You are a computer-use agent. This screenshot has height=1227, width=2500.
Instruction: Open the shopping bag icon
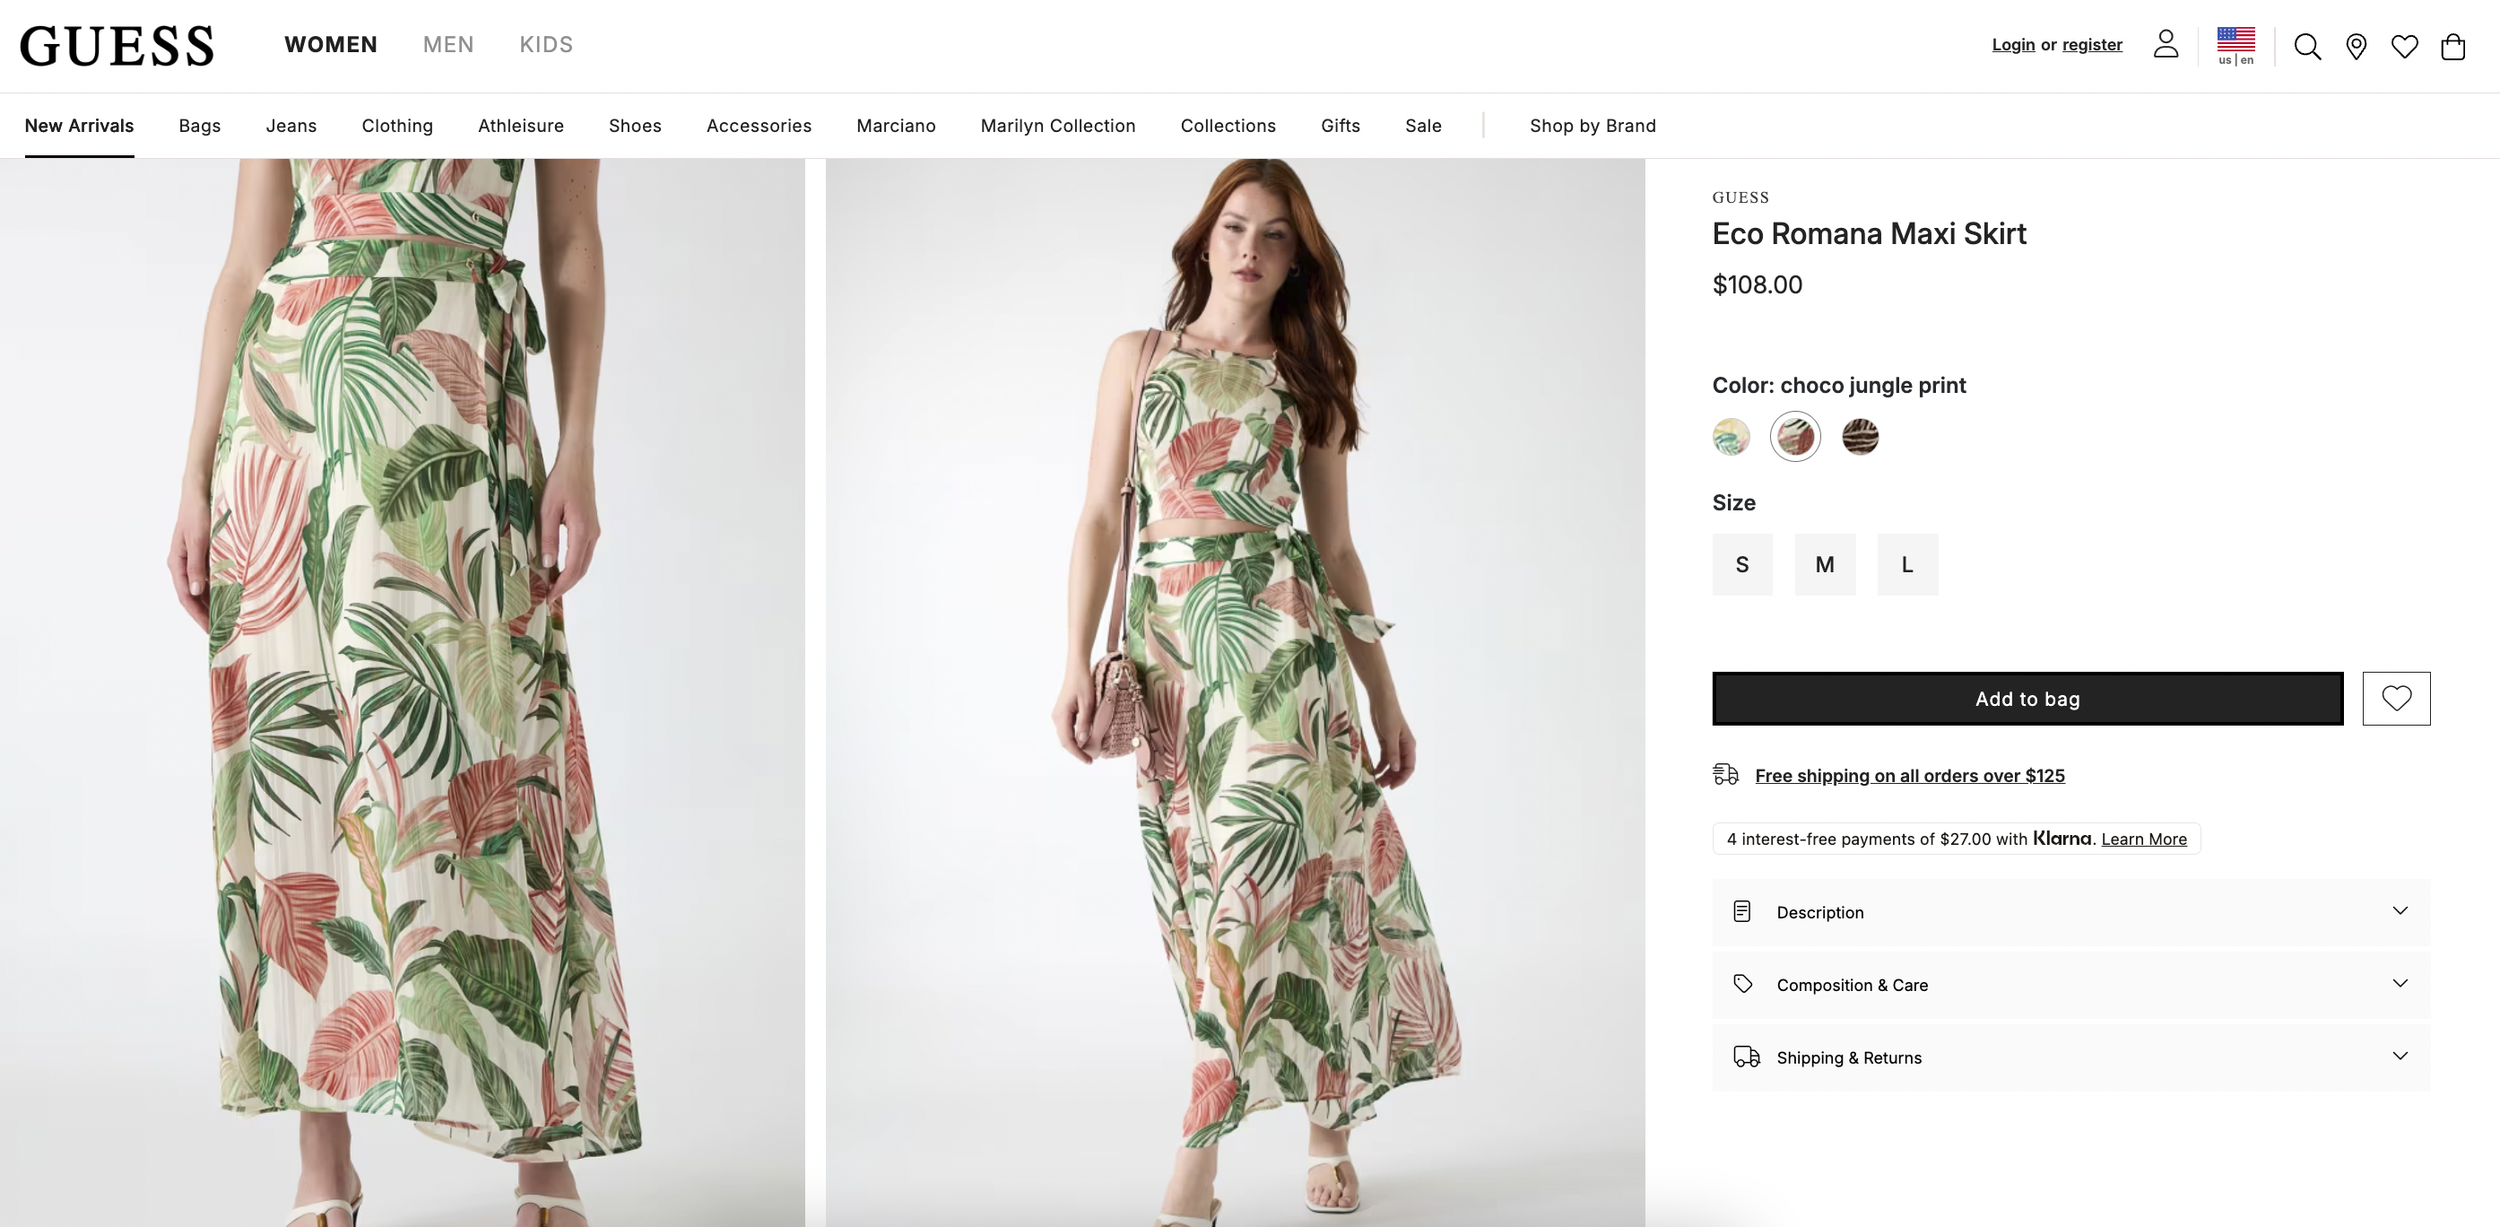tap(2453, 46)
